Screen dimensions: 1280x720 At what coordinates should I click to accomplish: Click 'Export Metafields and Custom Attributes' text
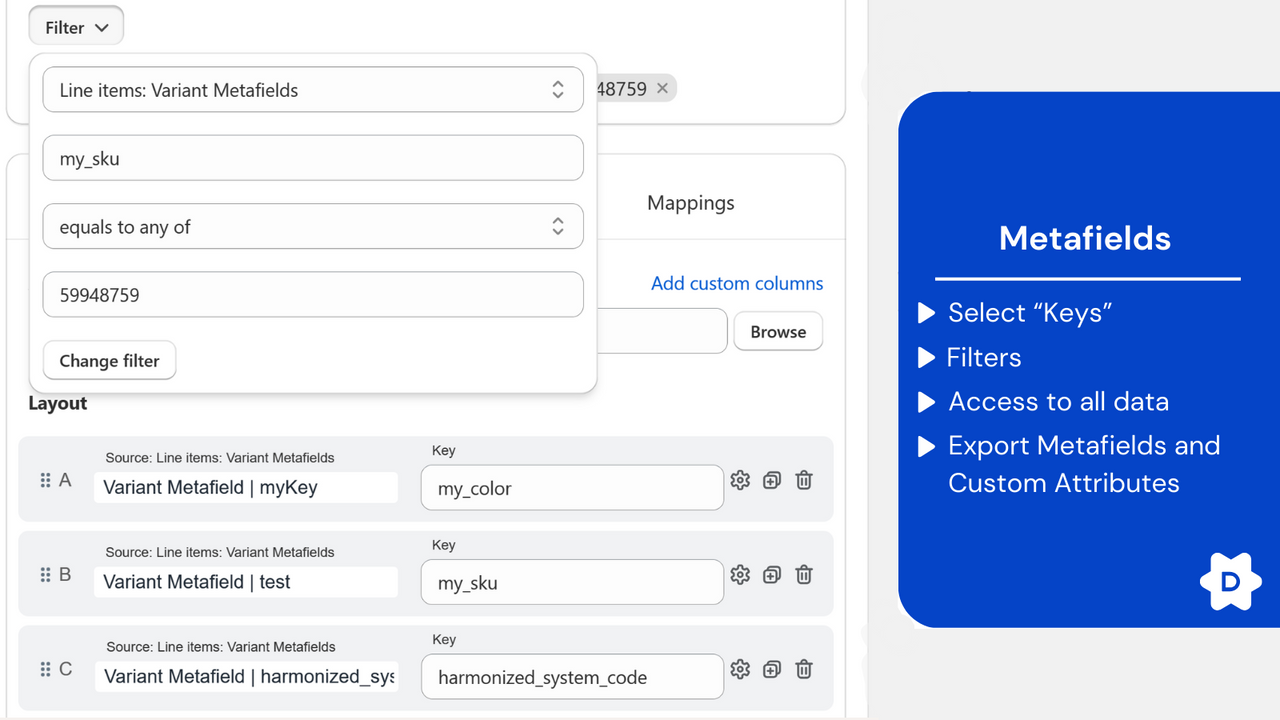click(x=1084, y=464)
